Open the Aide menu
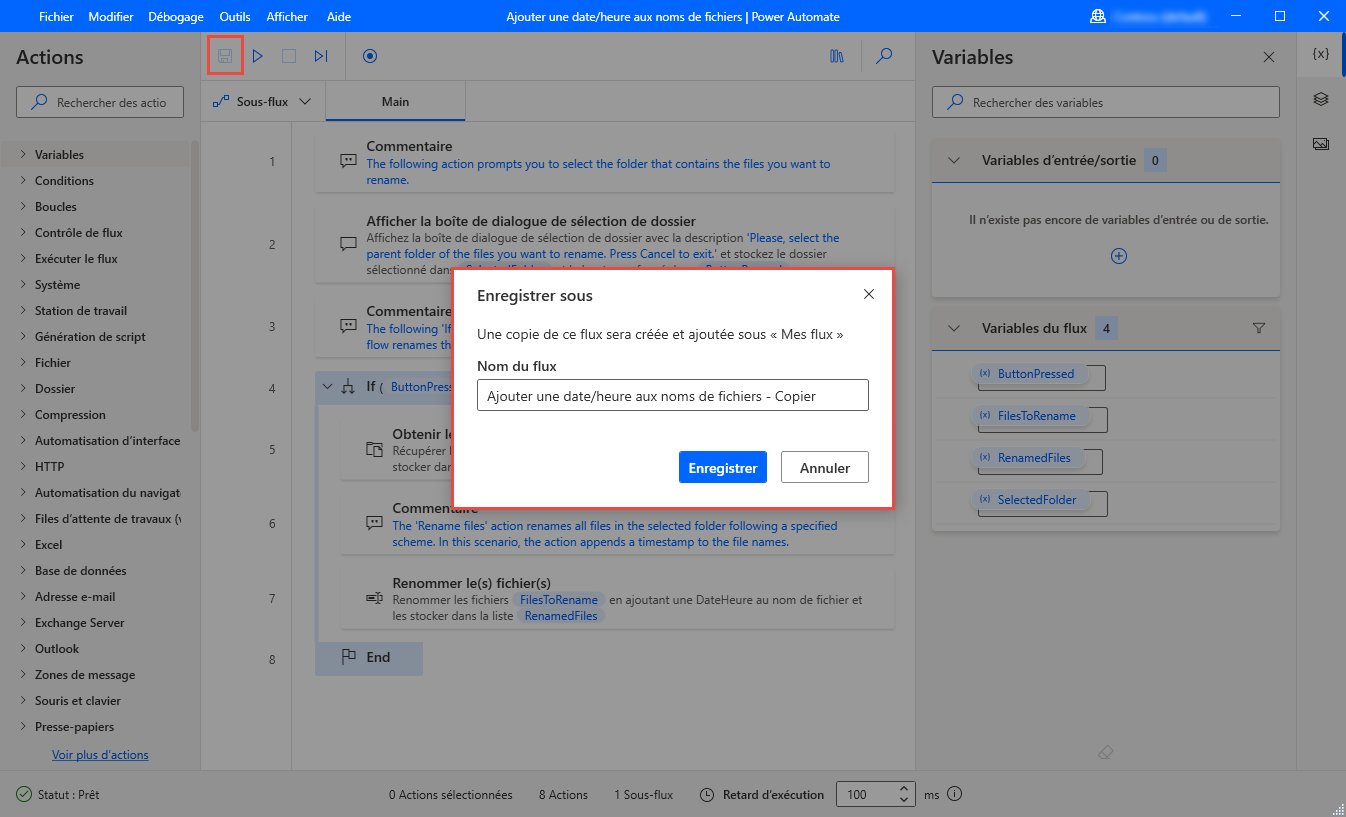 pyautogui.click(x=339, y=17)
